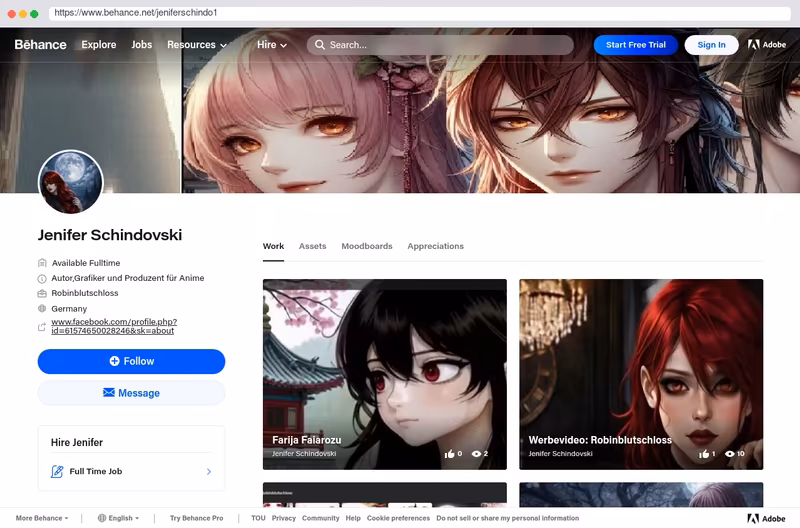The width and height of the screenshot is (800, 528).
Task: Click the Jenifer Schindovski profile name heading
Action: 110,235
